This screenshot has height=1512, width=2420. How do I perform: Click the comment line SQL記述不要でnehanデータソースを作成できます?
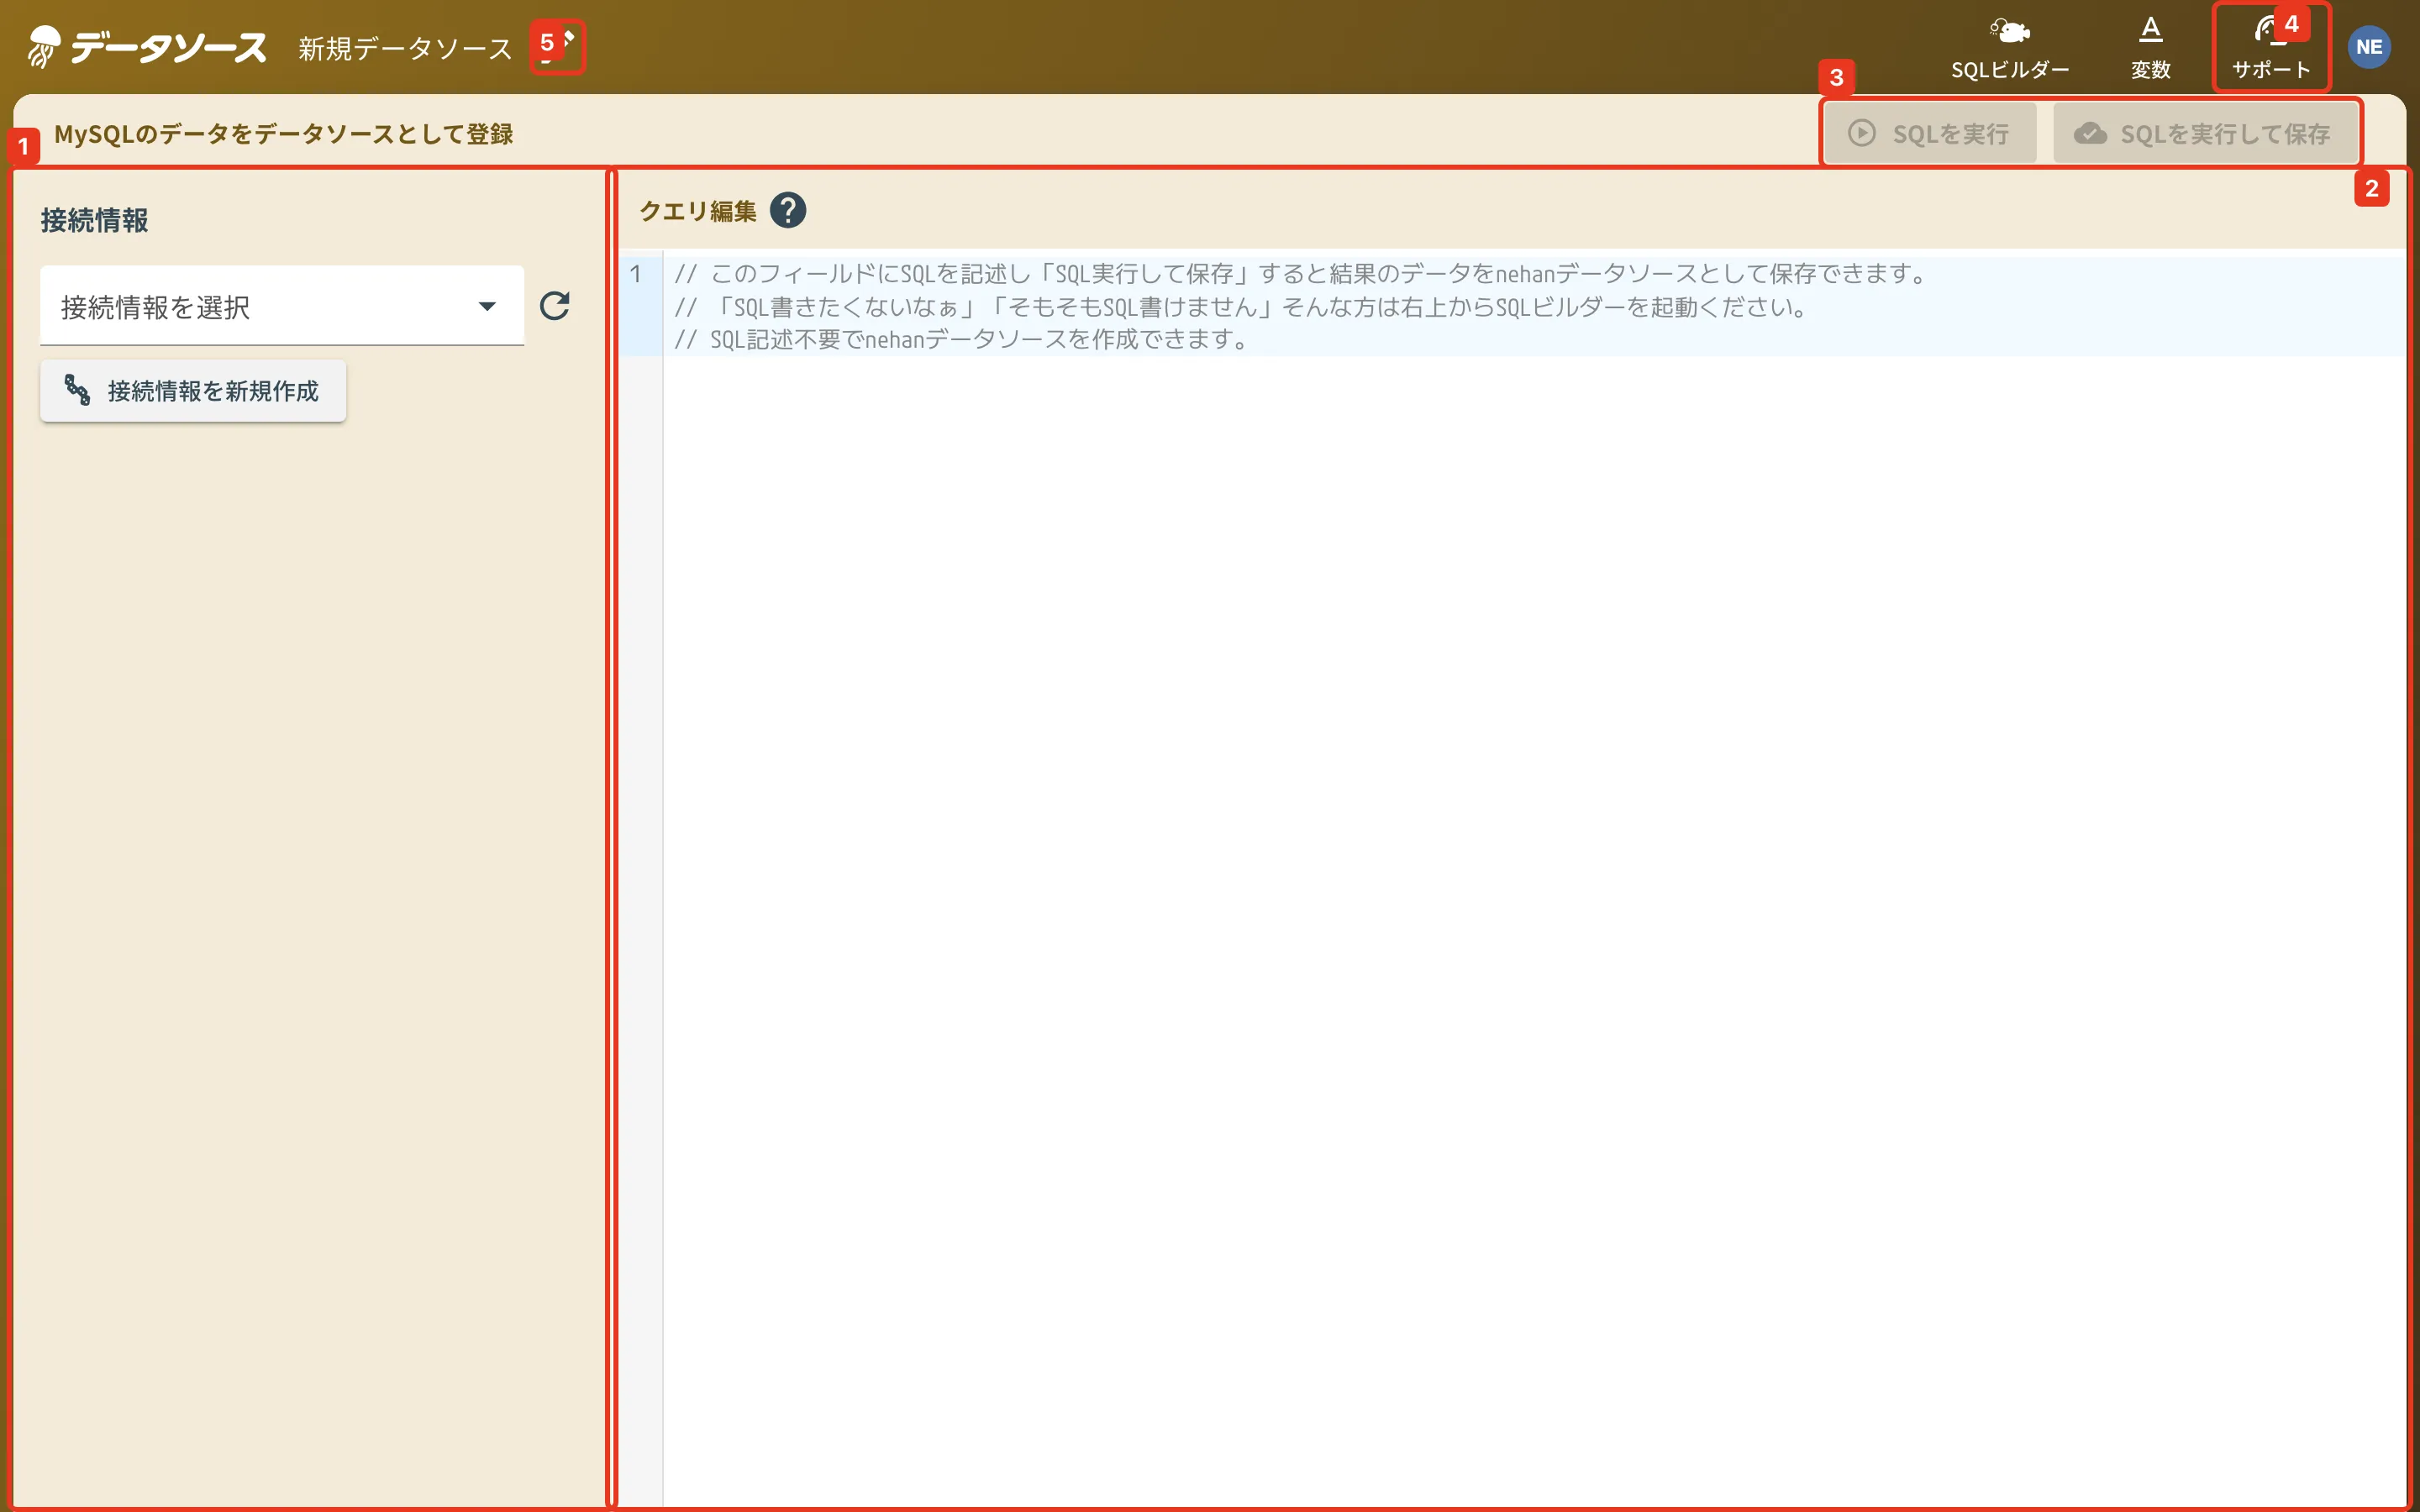pos(964,340)
